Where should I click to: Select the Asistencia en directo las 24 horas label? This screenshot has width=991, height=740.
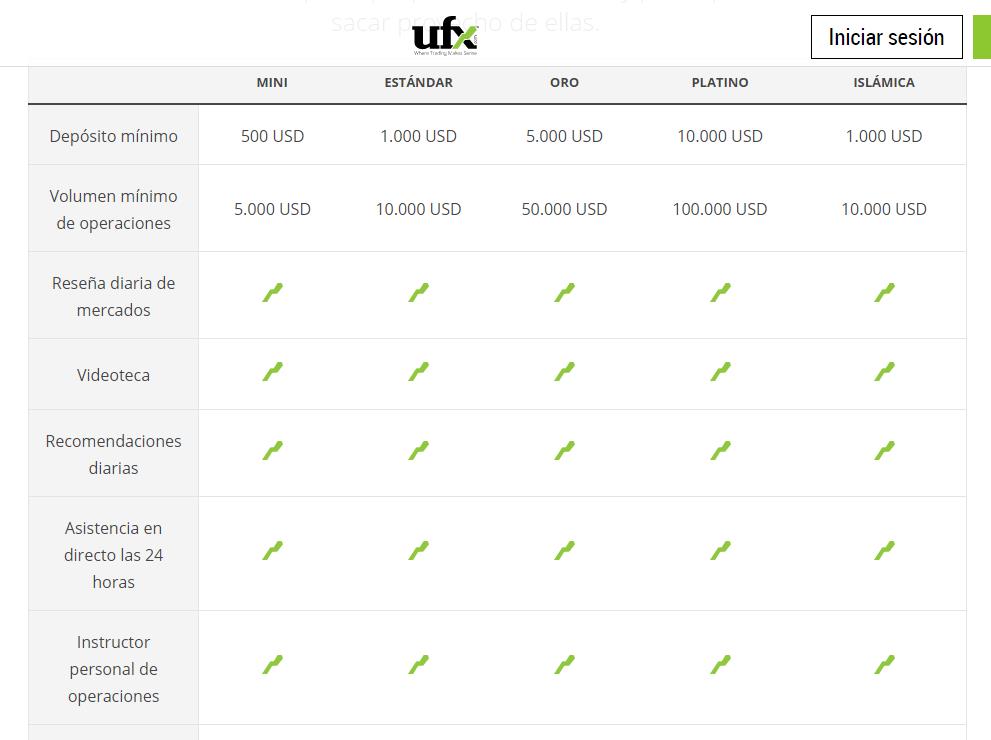(x=113, y=554)
